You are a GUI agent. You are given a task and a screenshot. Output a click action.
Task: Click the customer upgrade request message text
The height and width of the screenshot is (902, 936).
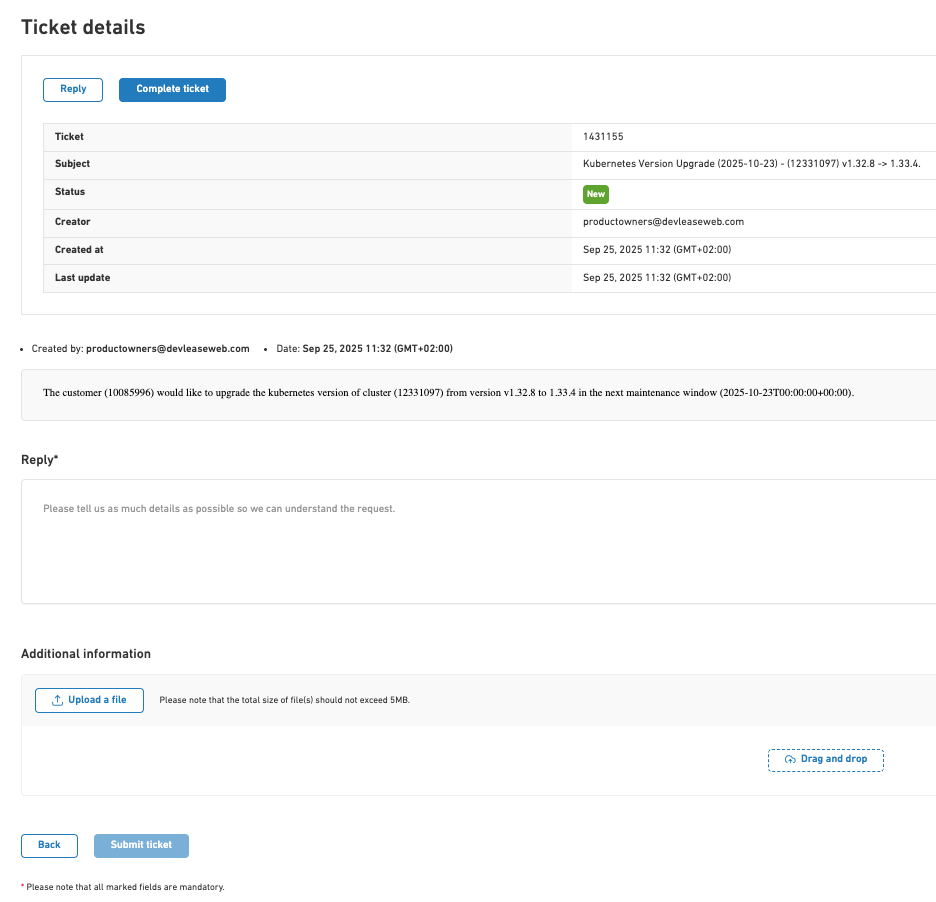pos(448,393)
